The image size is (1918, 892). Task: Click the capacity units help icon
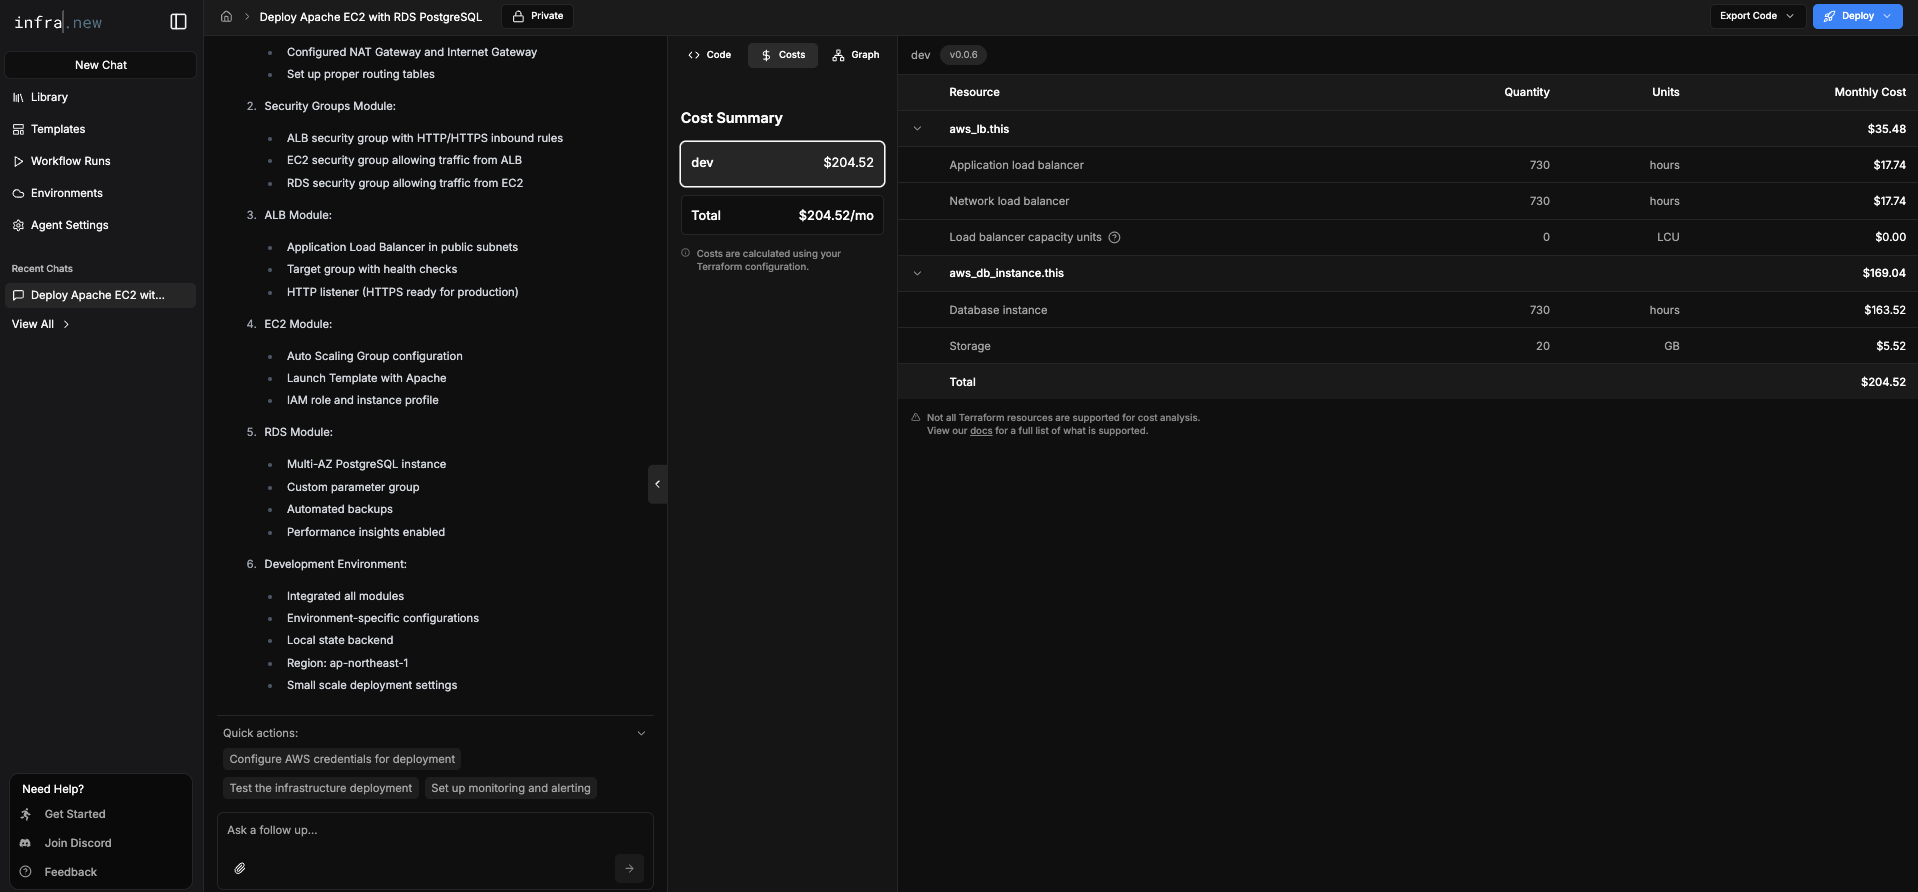point(1114,237)
